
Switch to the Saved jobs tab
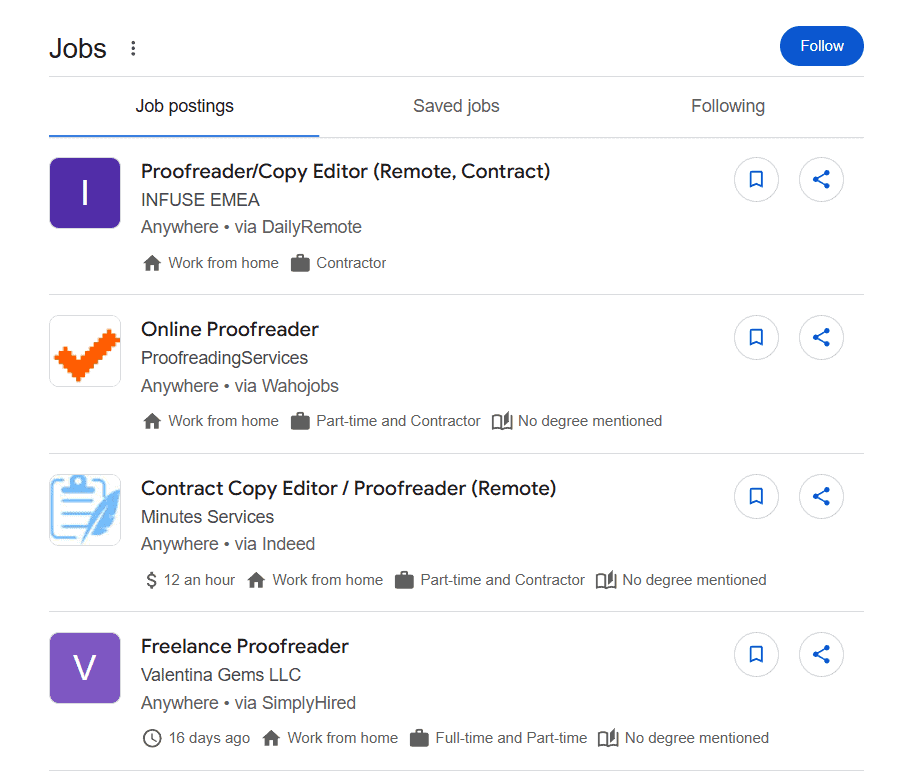[456, 106]
